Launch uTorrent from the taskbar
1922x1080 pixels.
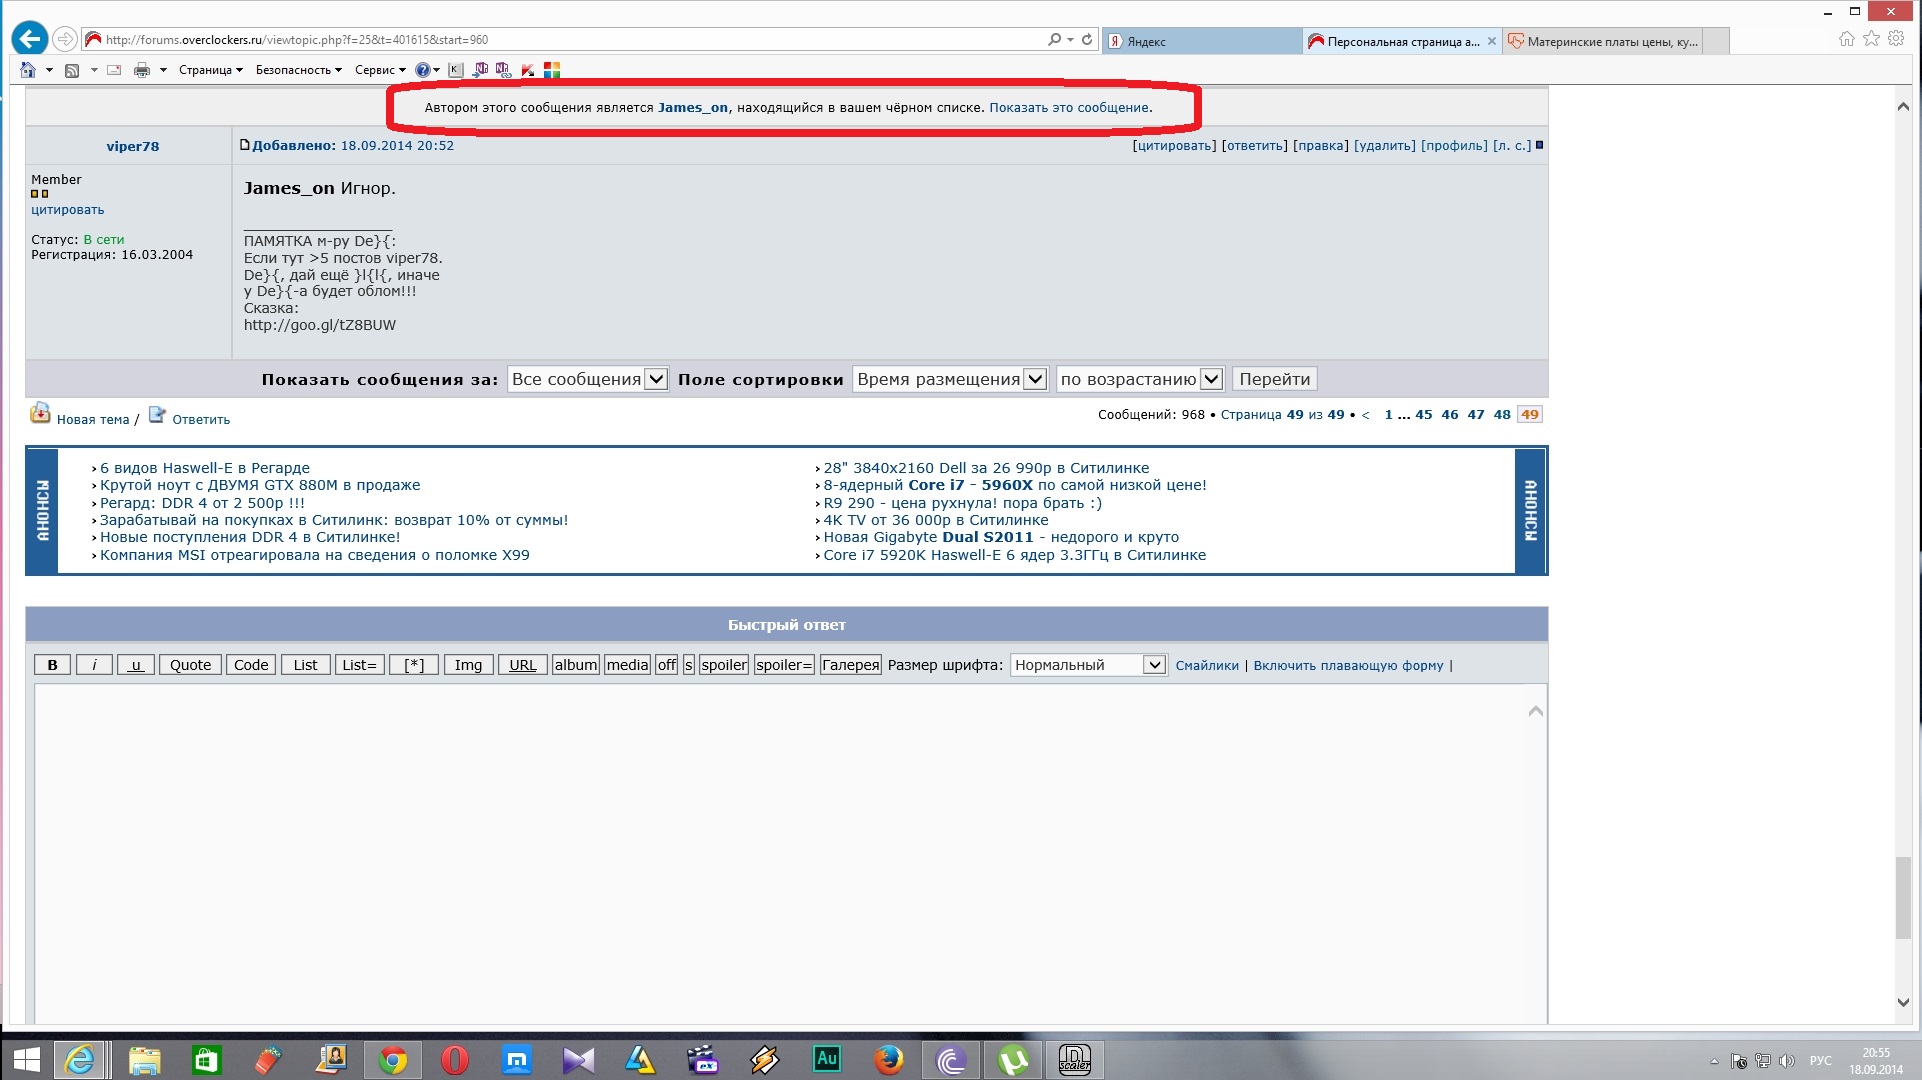(1012, 1059)
